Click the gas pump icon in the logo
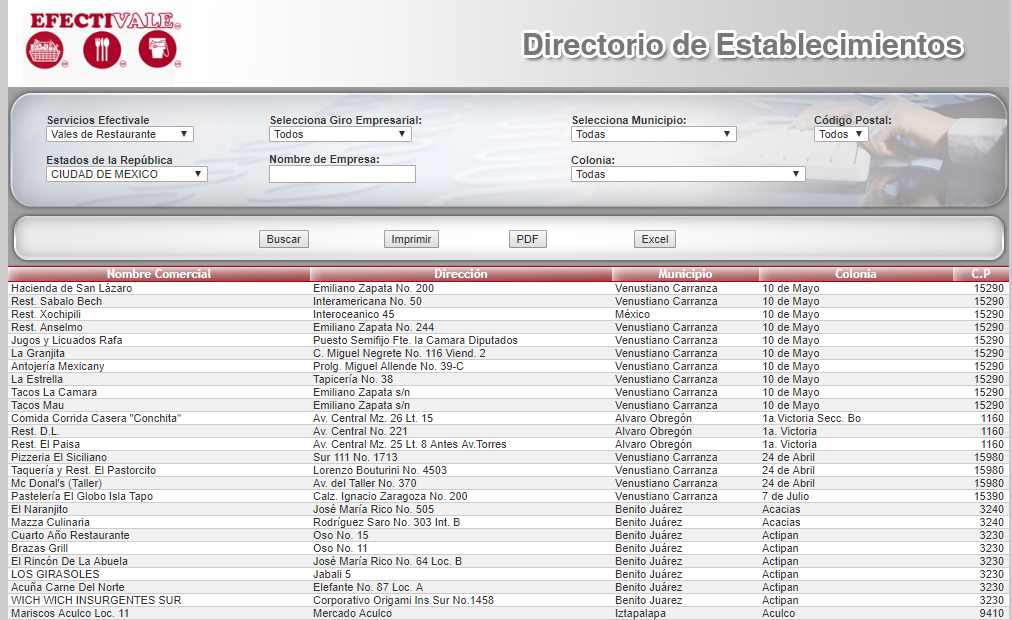 [x=157, y=50]
